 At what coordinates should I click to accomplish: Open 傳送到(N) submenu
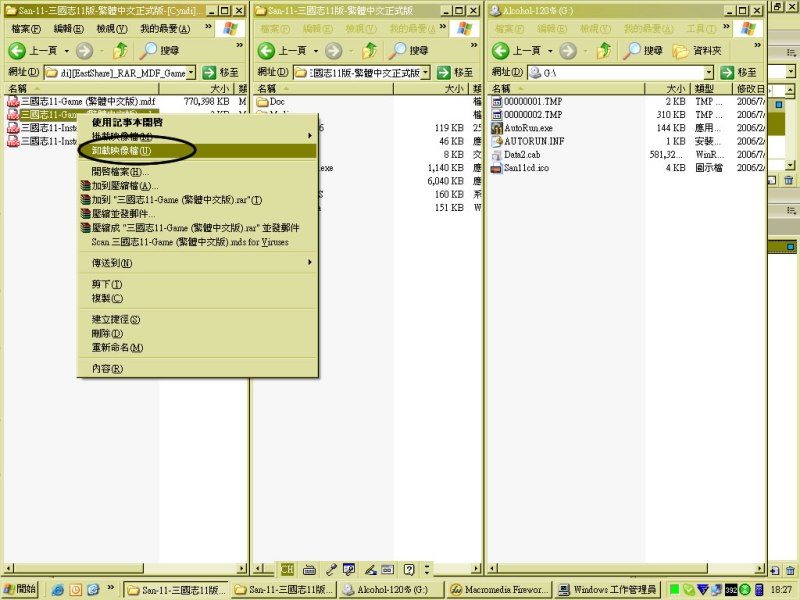pyautogui.click(x=197, y=263)
